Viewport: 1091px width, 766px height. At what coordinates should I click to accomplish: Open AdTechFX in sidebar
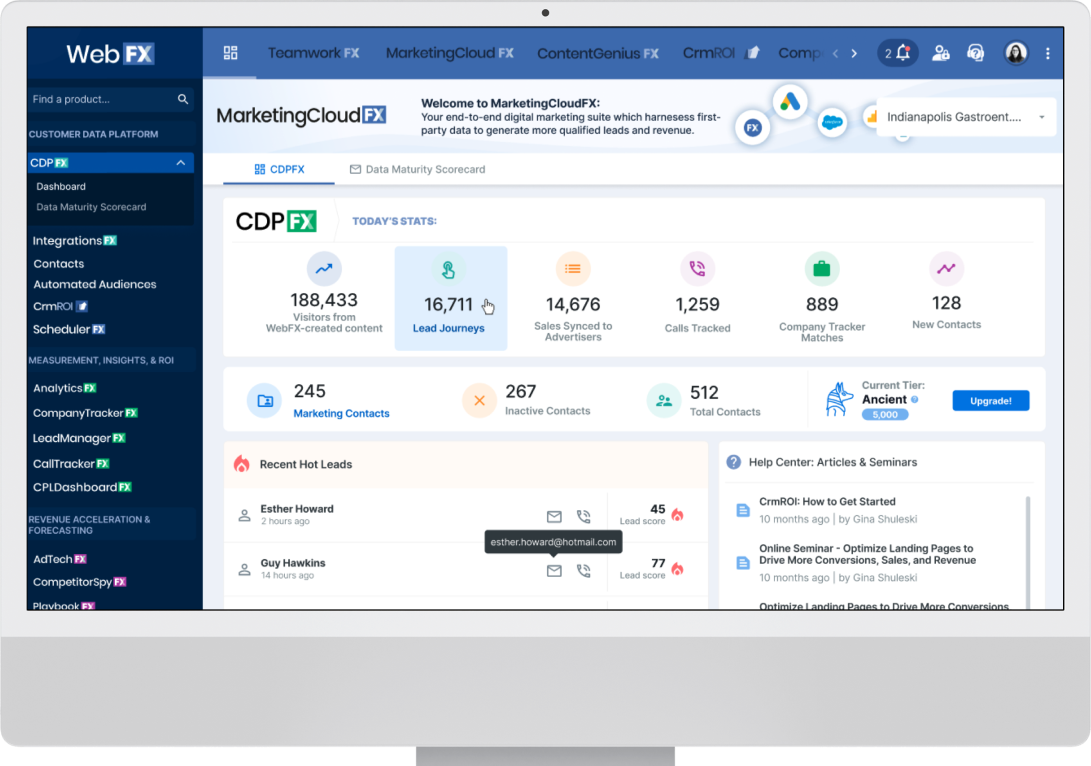[60, 559]
